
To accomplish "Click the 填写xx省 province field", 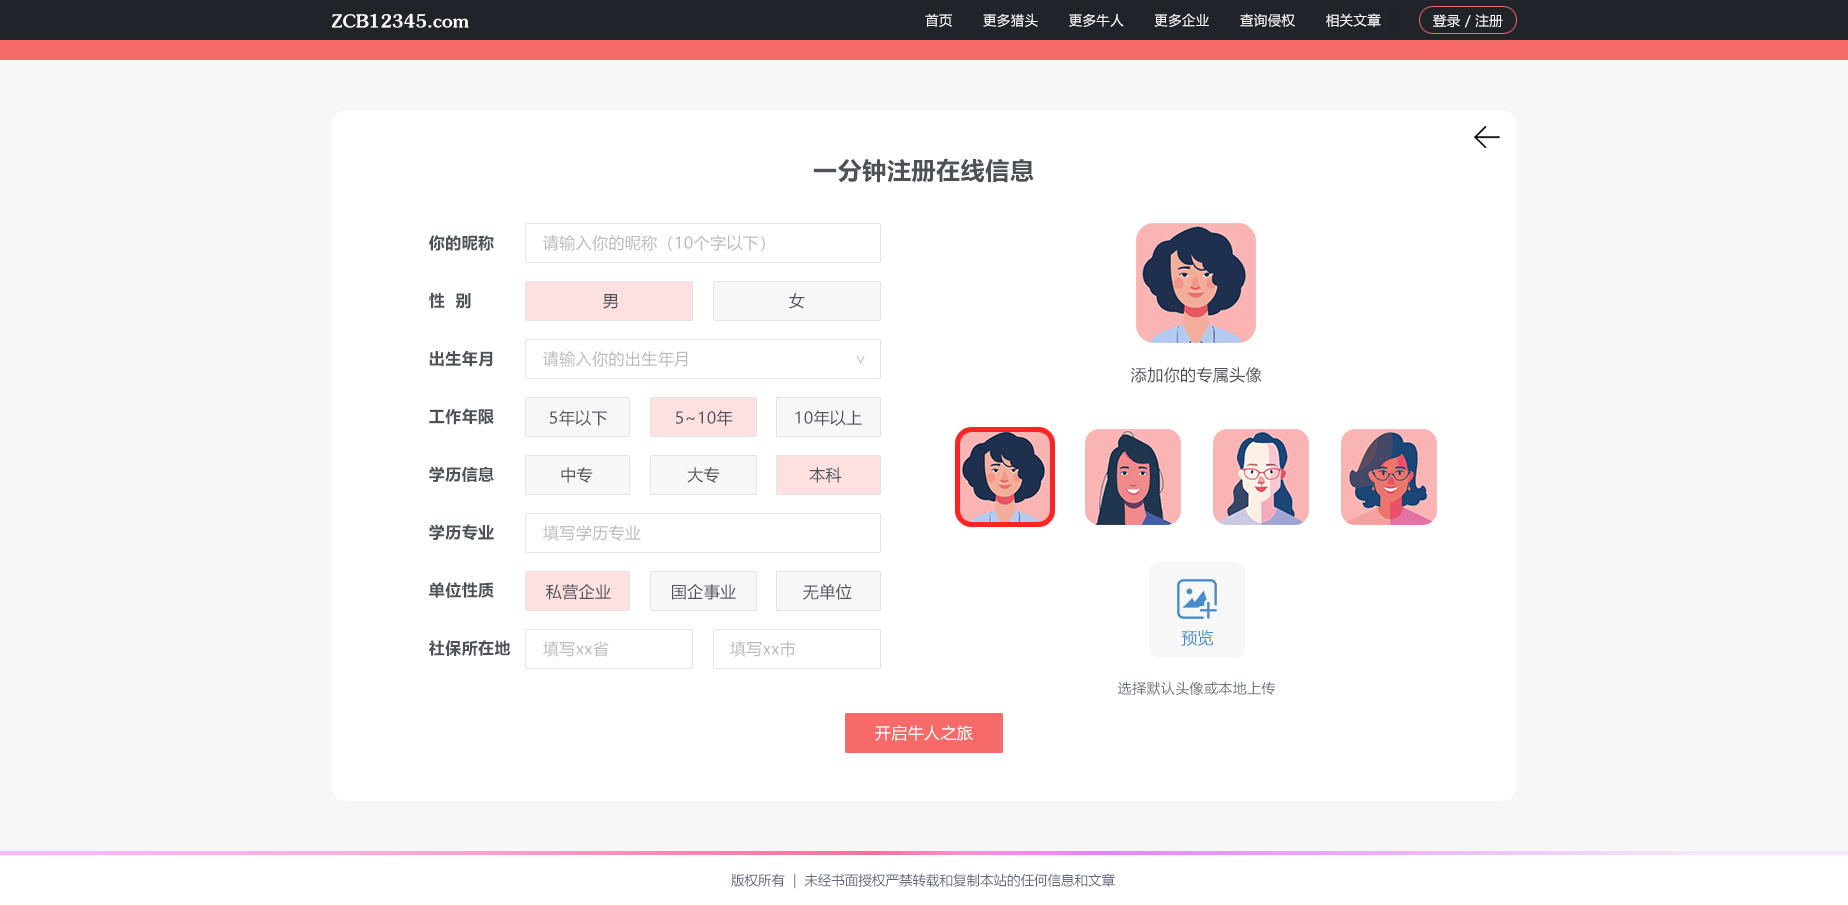I will pos(609,649).
